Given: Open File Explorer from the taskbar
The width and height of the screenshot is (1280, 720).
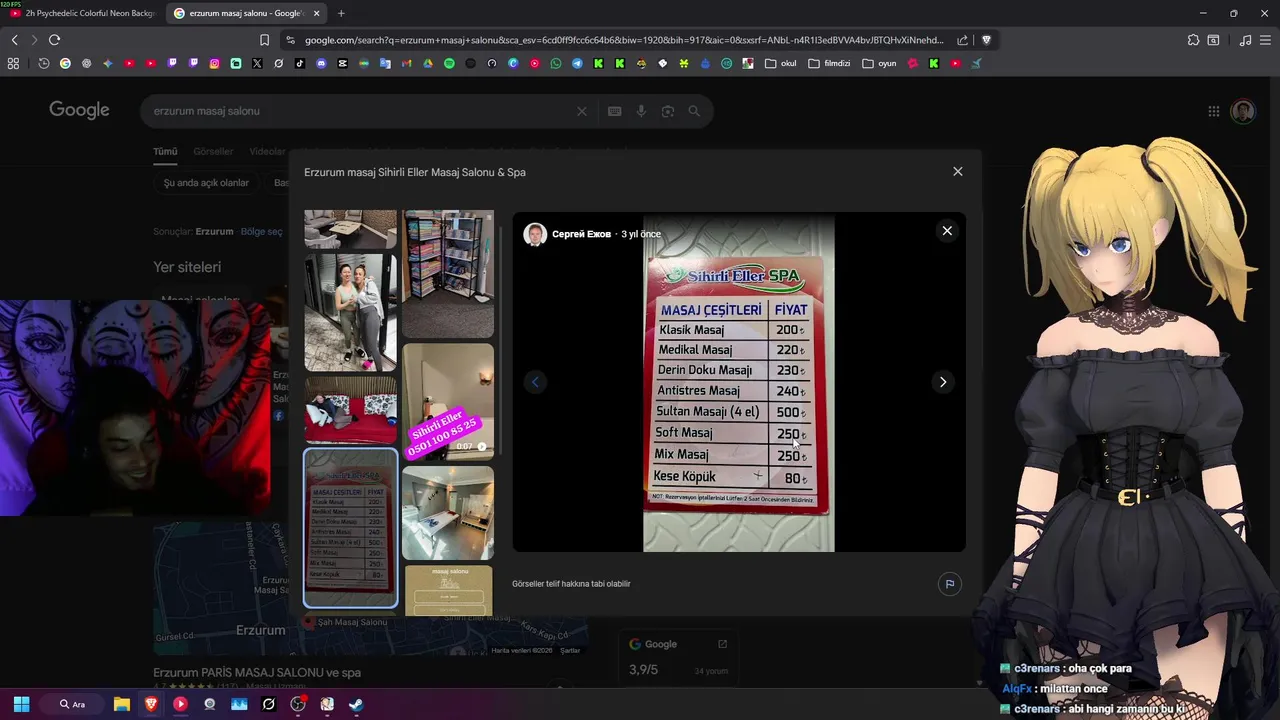Looking at the screenshot, I should pos(121,704).
